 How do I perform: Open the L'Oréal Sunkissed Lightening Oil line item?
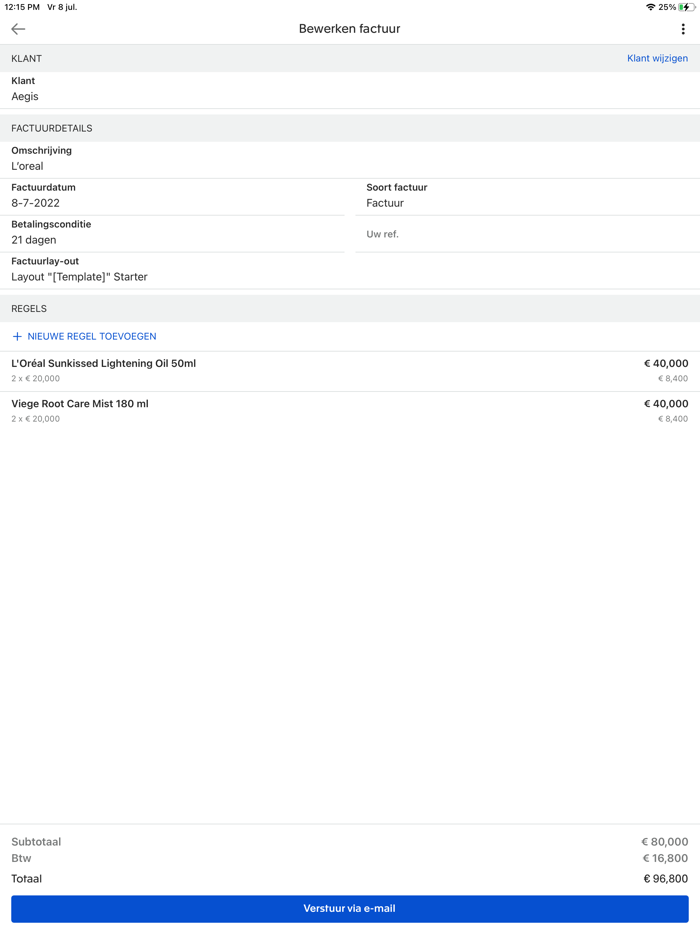pyautogui.click(x=350, y=370)
